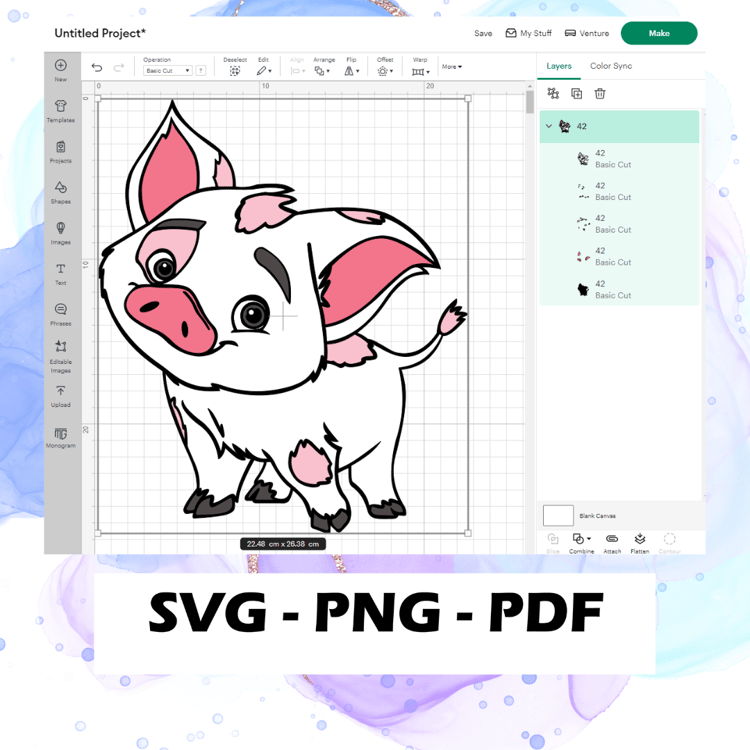Click the Flatten icon
The image size is (750, 750).
pyautogui.click(x=640, y=539)
